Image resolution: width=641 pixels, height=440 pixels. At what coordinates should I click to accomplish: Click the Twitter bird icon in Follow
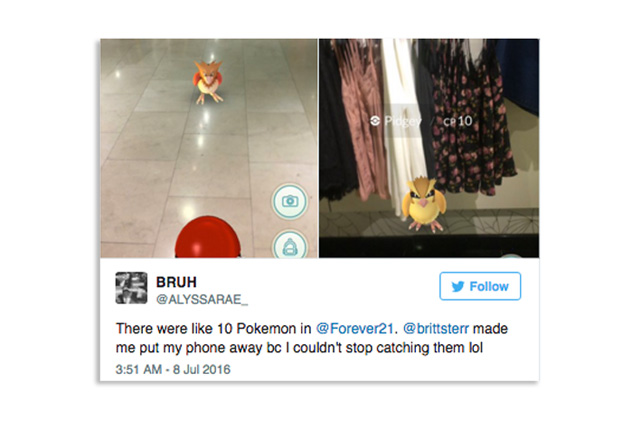pos(458,286)
